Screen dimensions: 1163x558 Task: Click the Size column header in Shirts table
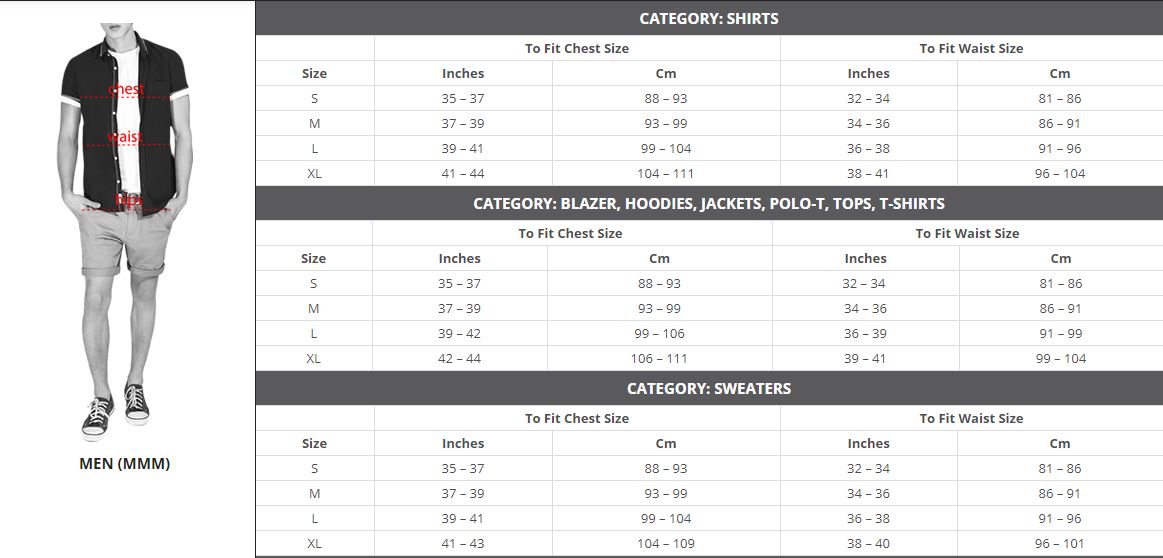pos(314,73)
